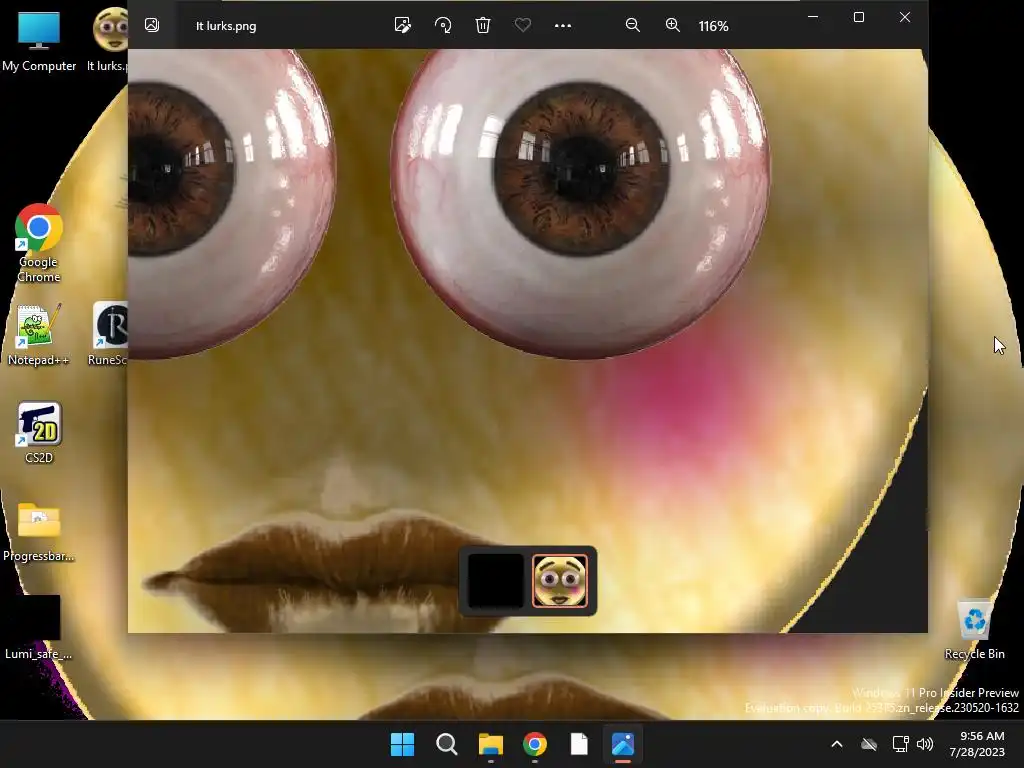Open the See more three-dots menu
Viewport: 1024px width, 768px height.
click(562, 25)
